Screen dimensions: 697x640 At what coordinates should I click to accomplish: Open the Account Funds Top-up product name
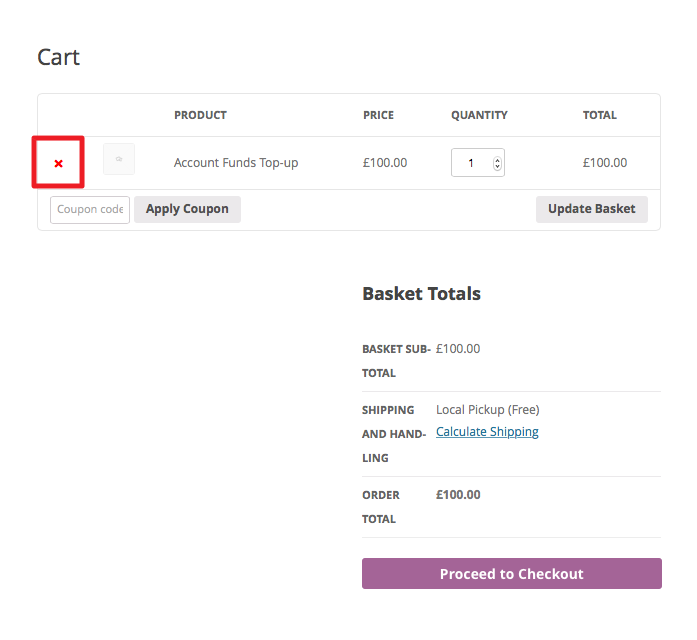pos(236,163)
